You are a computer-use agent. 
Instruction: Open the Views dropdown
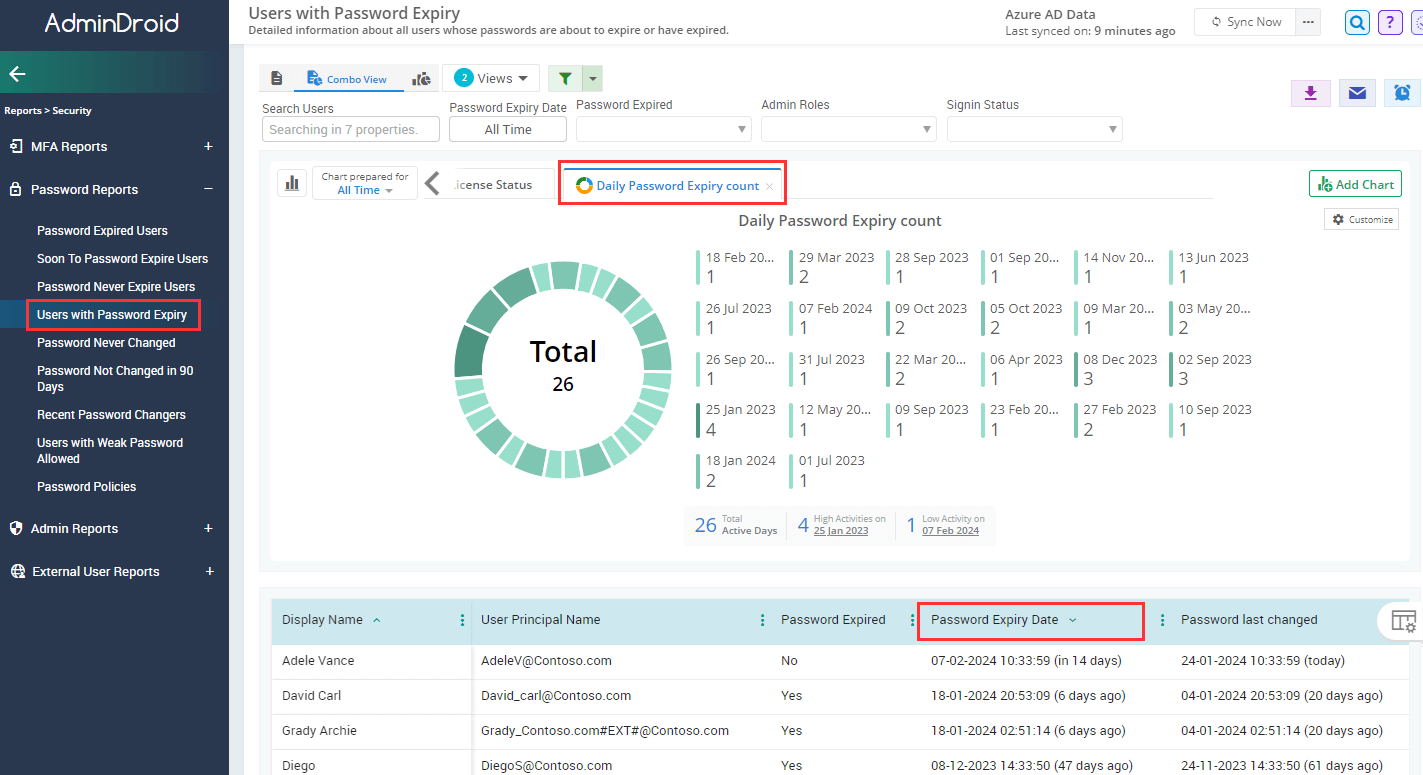[491, 78]
